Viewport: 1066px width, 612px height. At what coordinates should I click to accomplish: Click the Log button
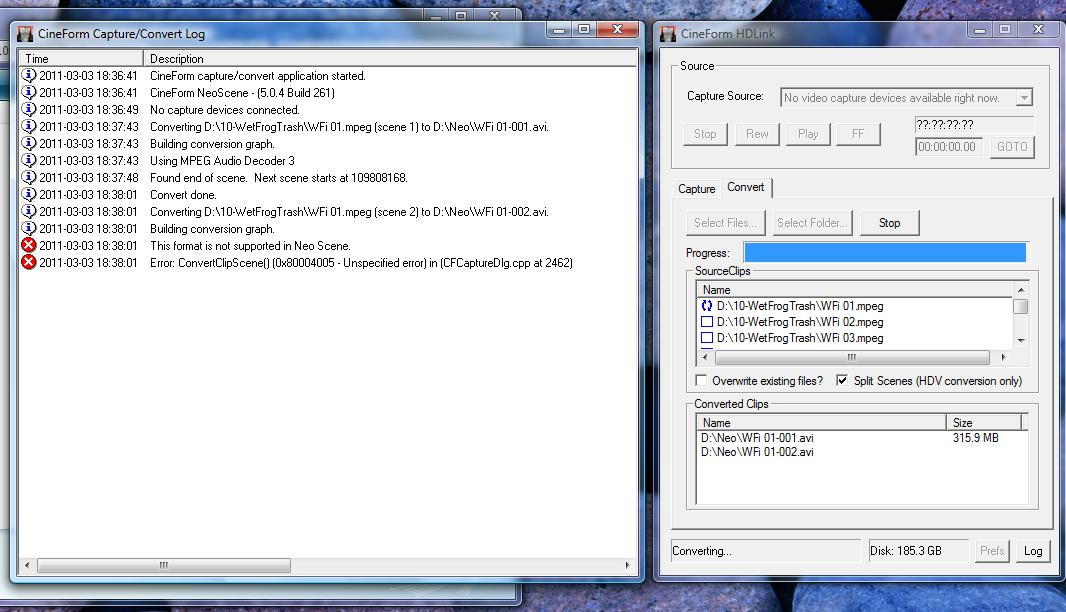pos(1033,551)
